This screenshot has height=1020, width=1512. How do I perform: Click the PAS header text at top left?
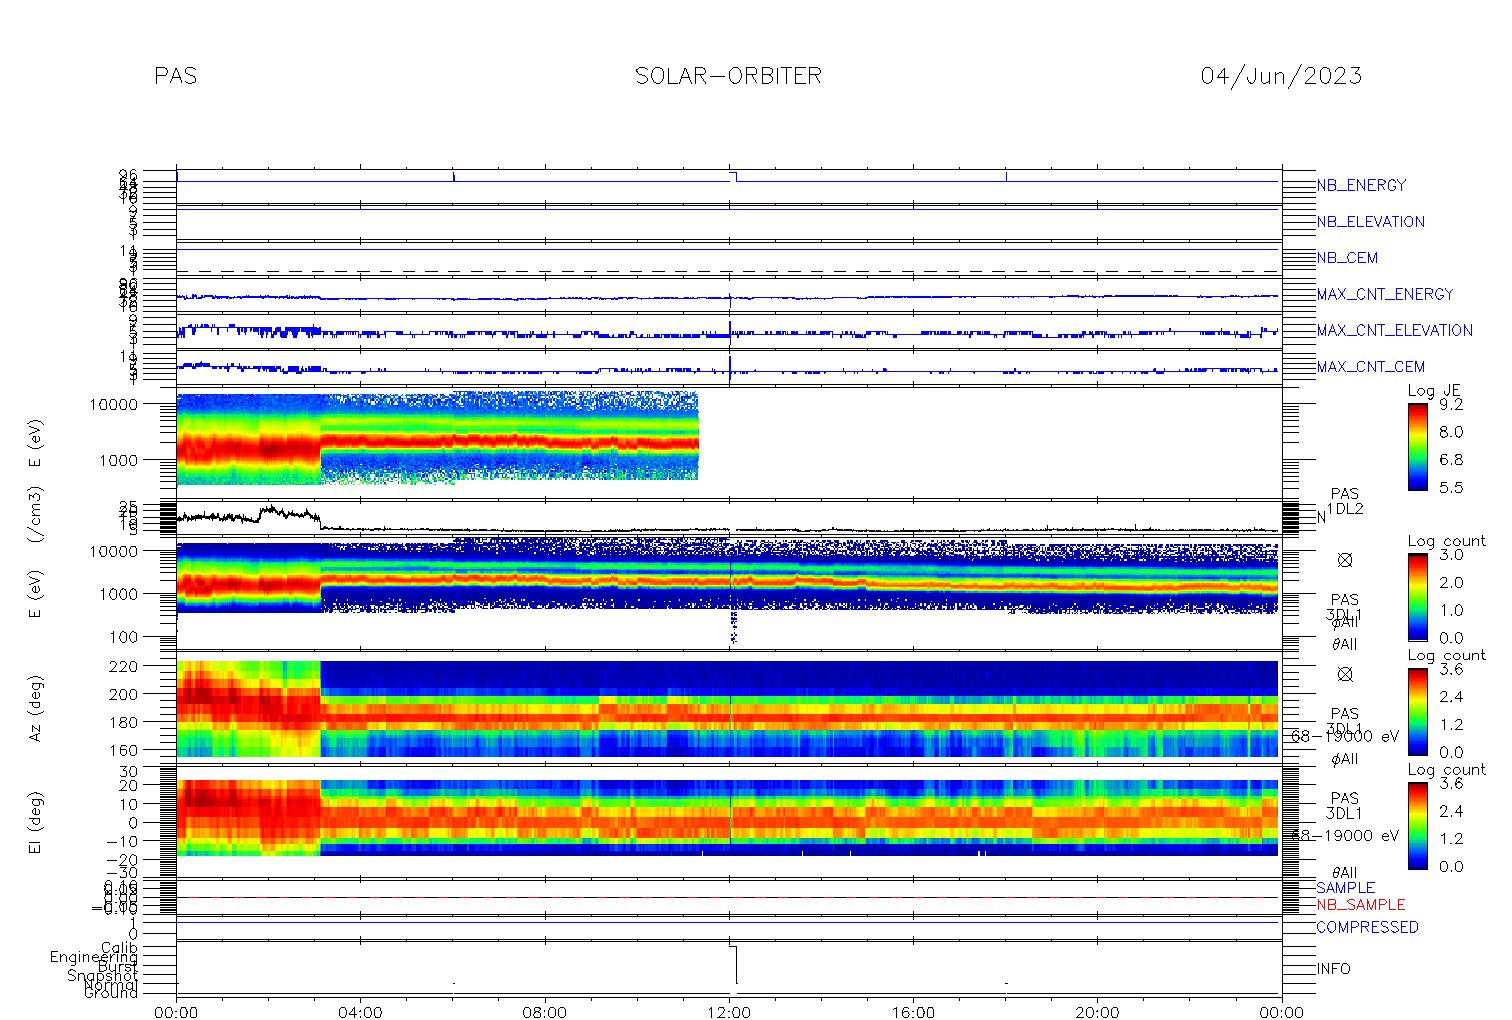coord(175,76)
